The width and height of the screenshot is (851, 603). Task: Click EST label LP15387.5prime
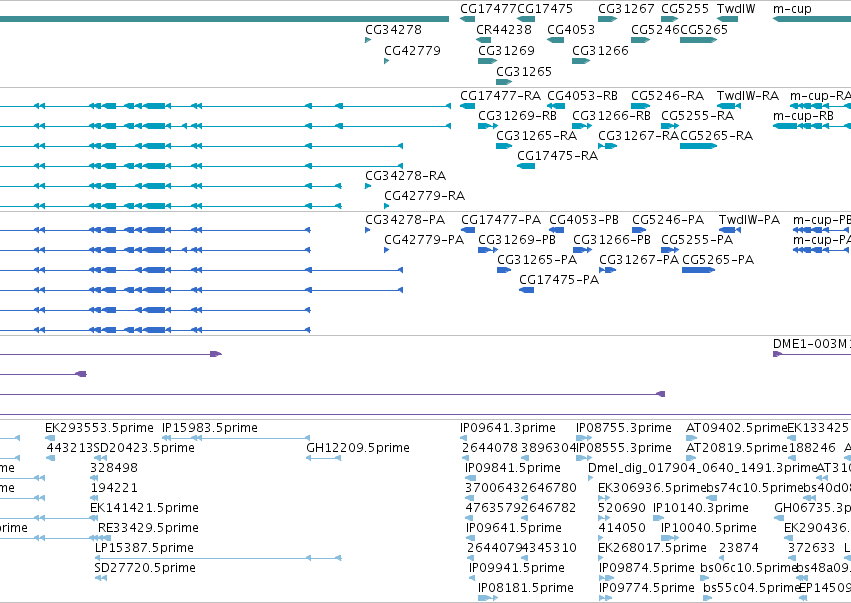[x=144, y=549]
